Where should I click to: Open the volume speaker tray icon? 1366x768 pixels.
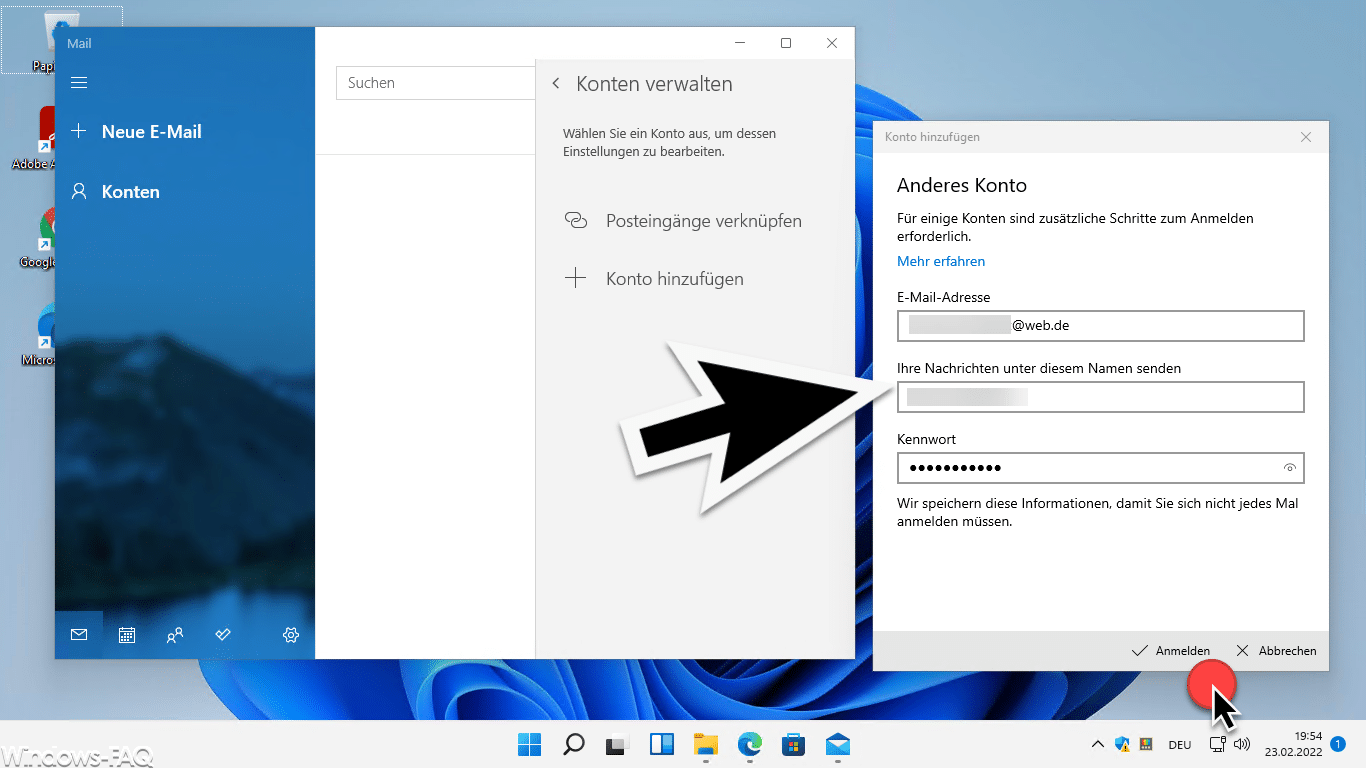1242,744
